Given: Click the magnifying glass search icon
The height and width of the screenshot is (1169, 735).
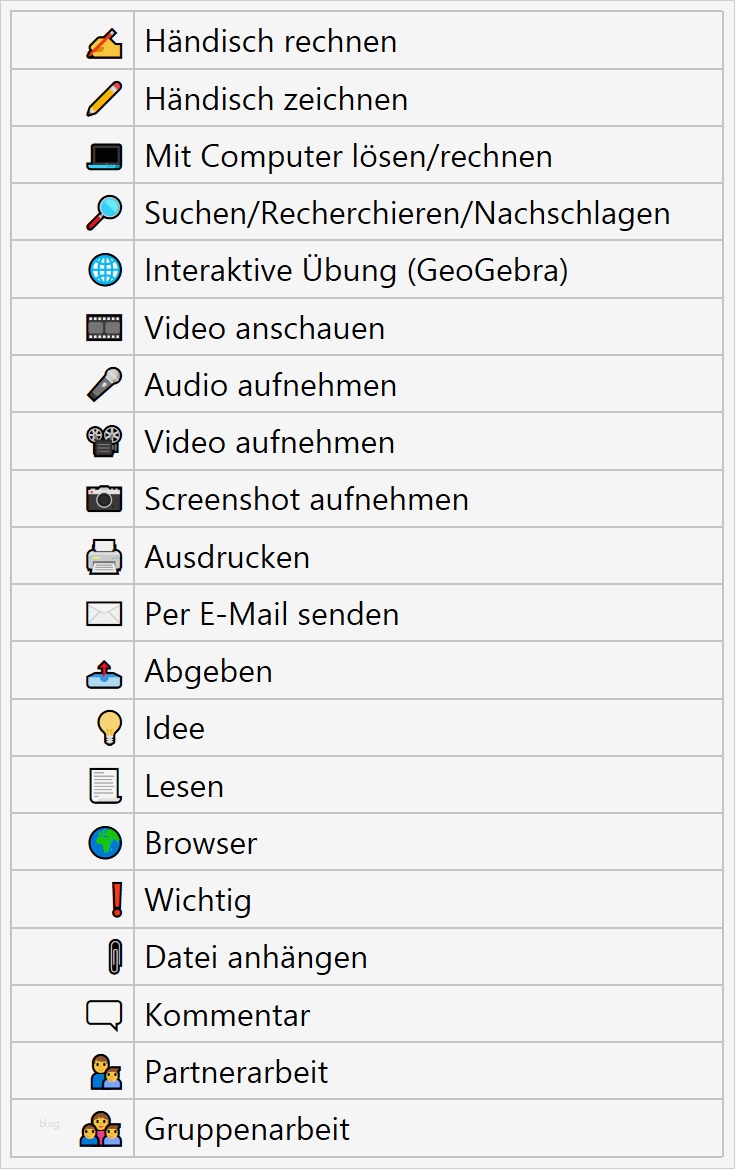Looking at the screenshot, I should click(x=104, y=213).
